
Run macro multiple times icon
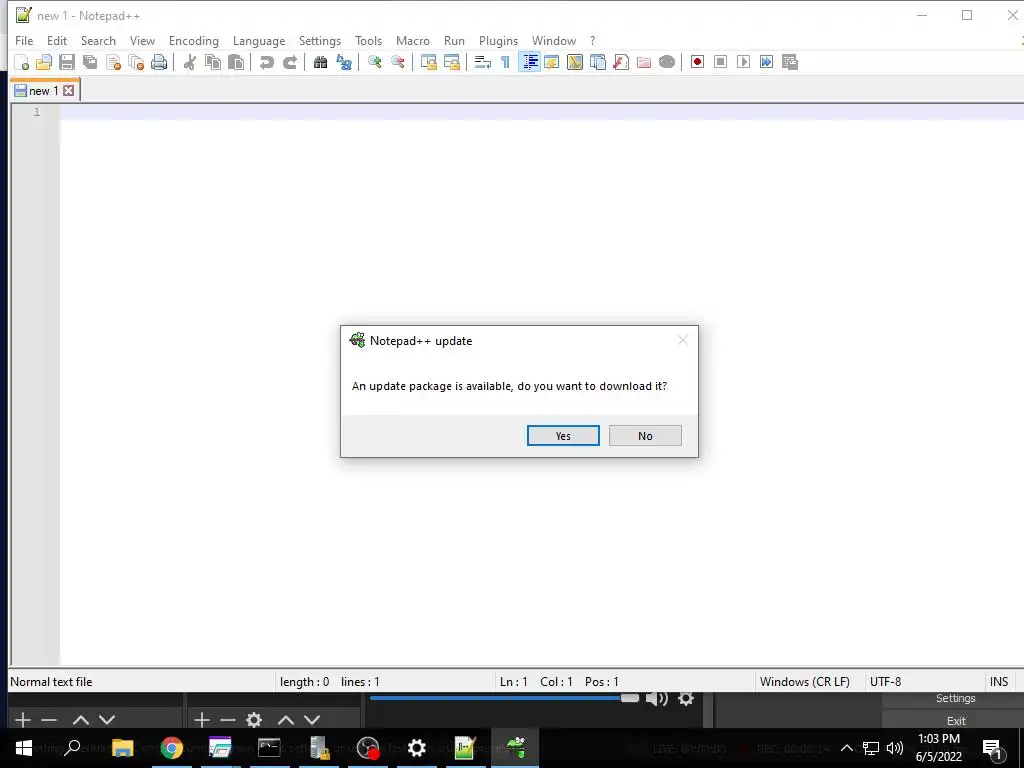[766, 62]
